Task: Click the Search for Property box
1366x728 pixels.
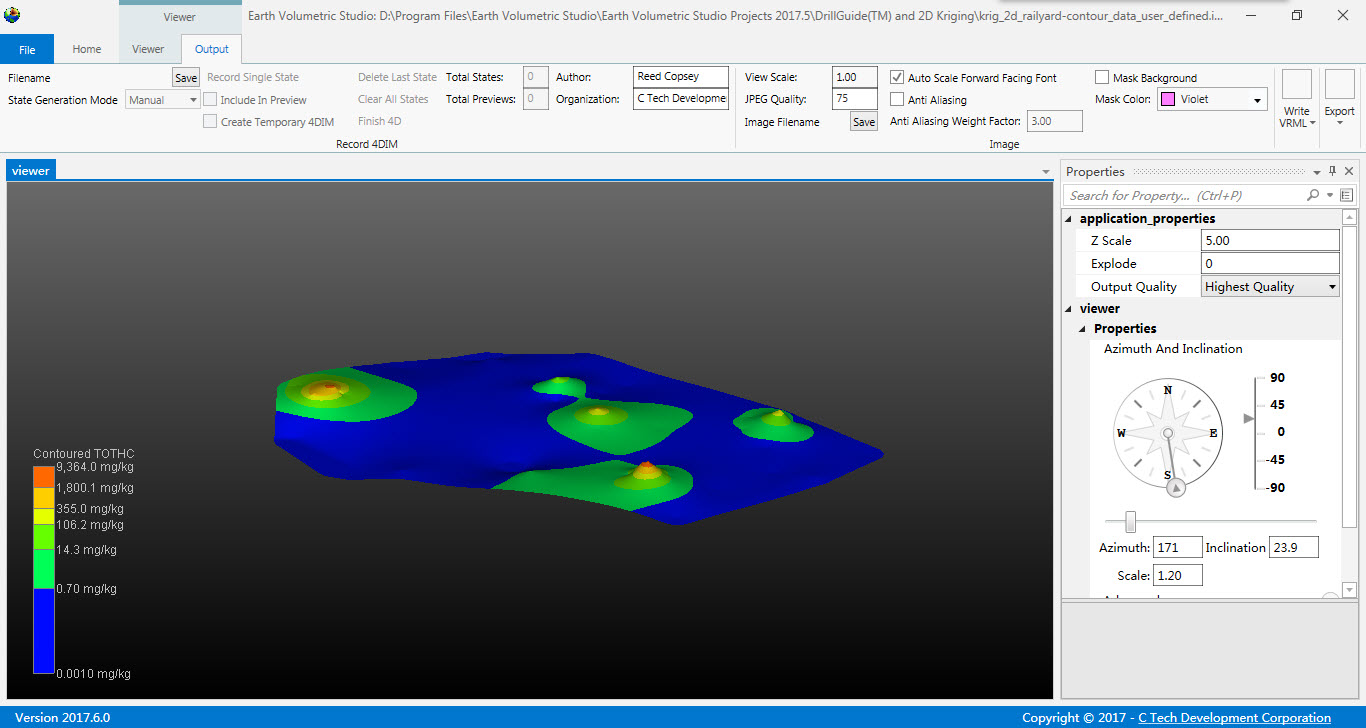Action: (x=1183, y=195)
